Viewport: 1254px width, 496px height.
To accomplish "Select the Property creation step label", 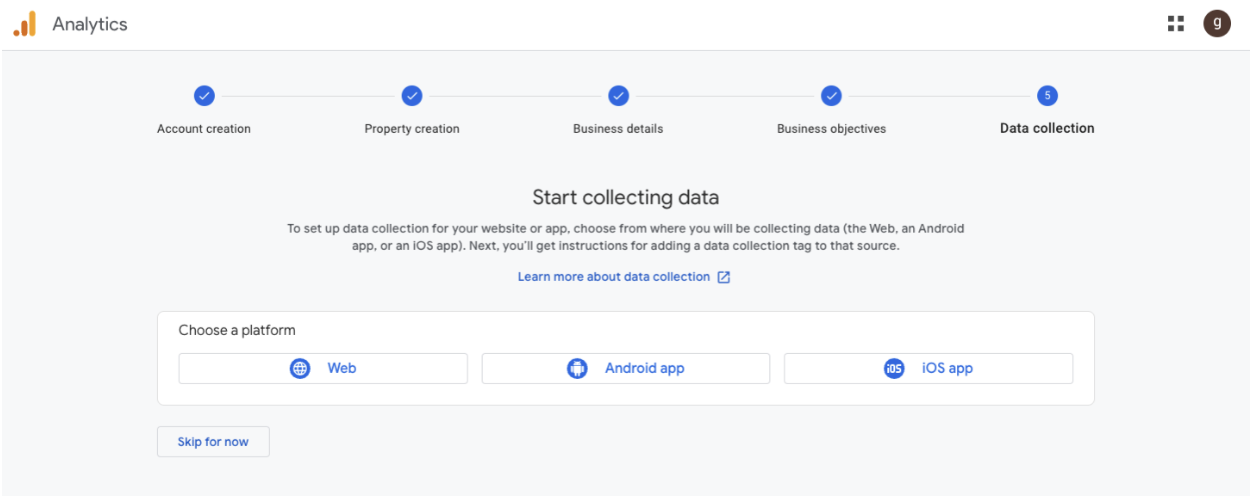I will pyautogui.click(x=412, y=129).
